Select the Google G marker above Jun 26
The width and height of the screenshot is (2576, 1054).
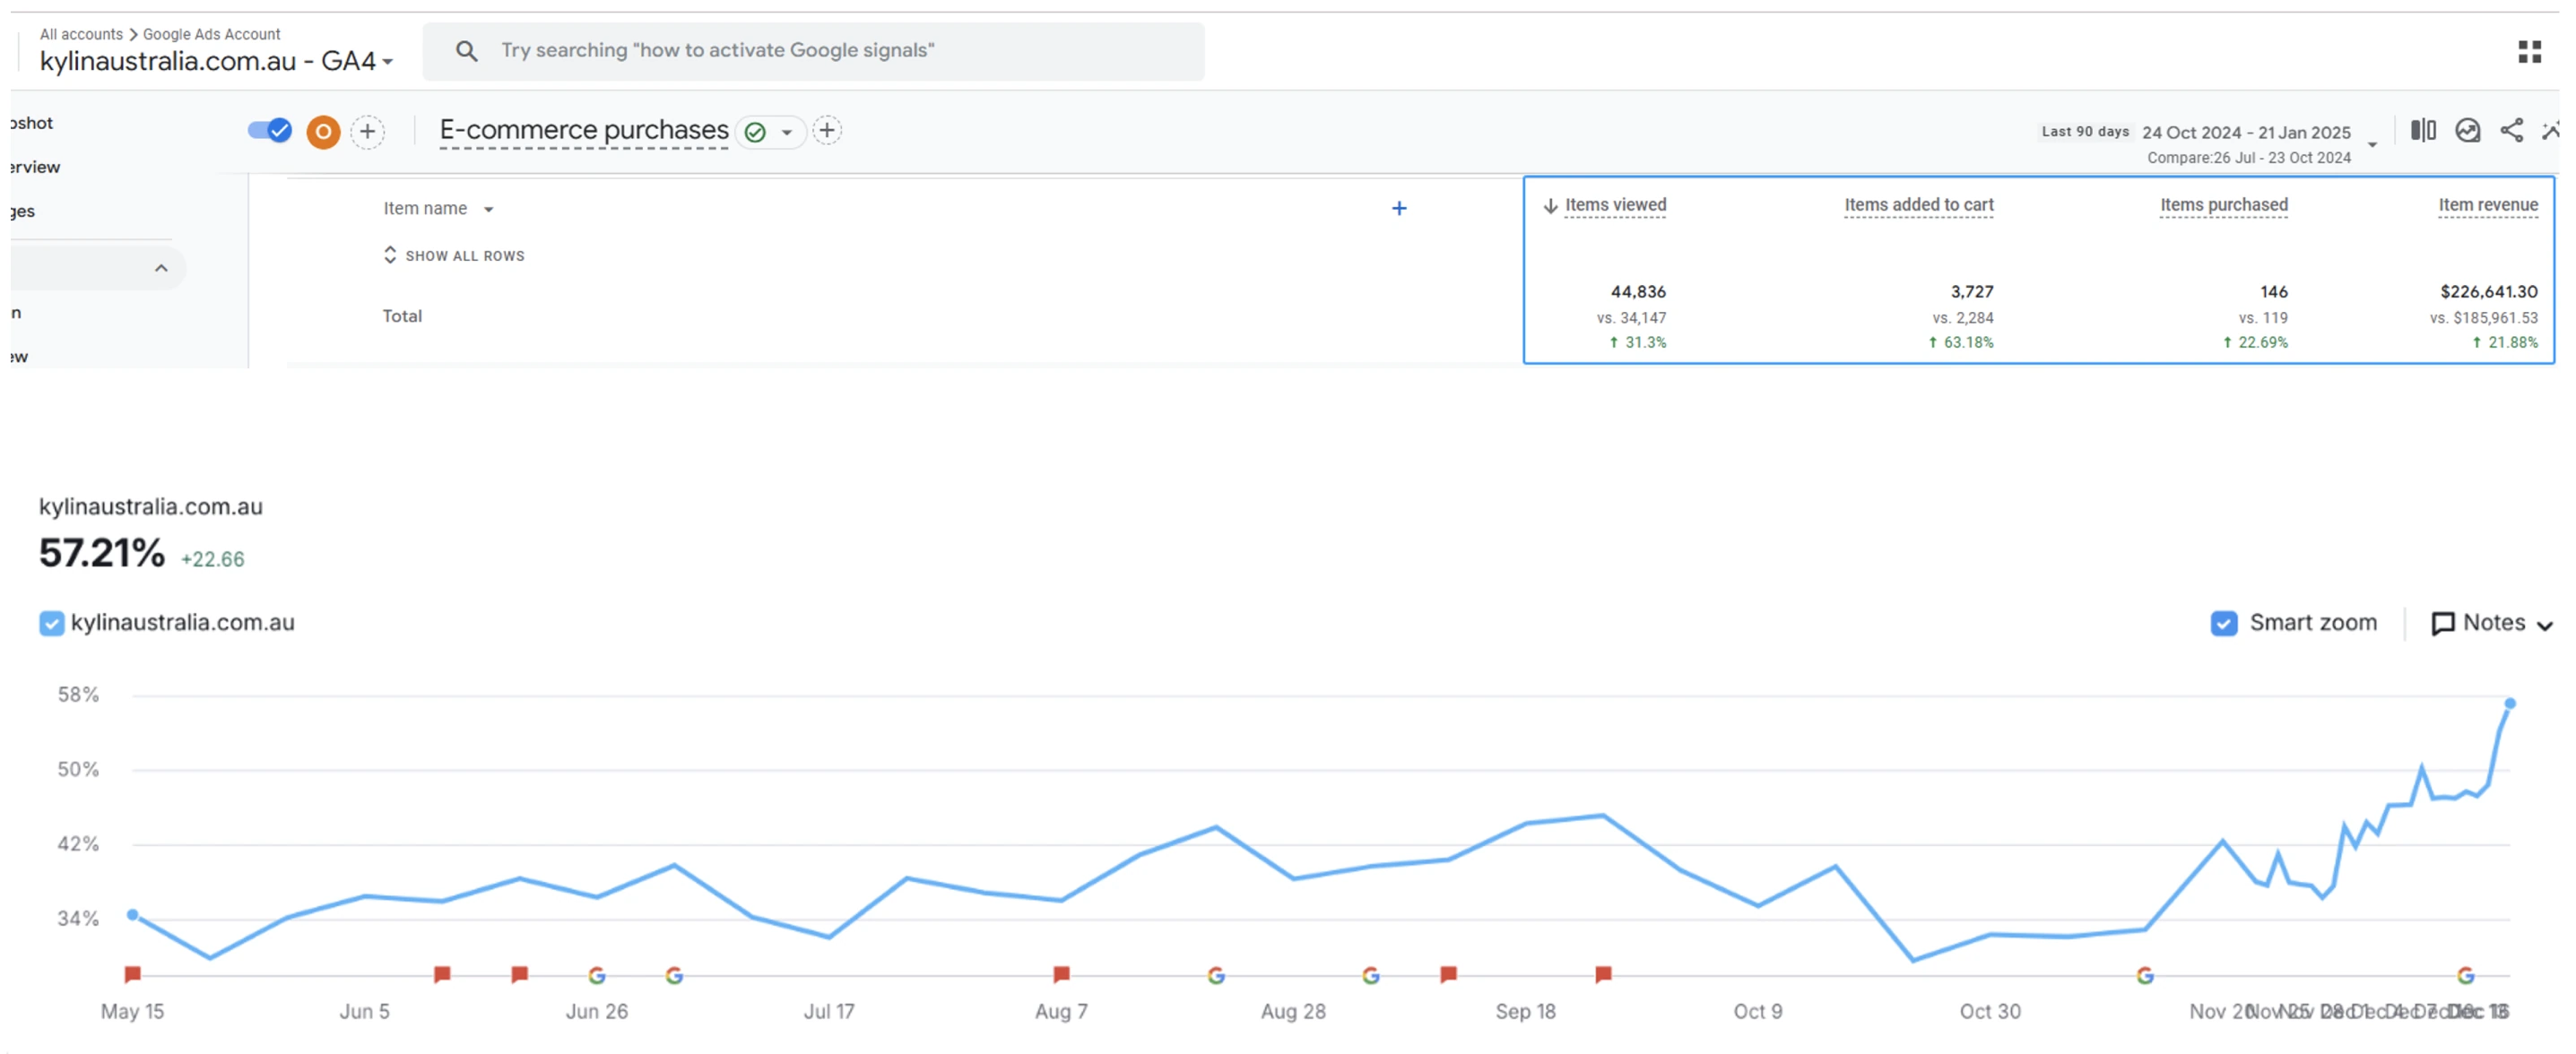click(x=597, y=975)
